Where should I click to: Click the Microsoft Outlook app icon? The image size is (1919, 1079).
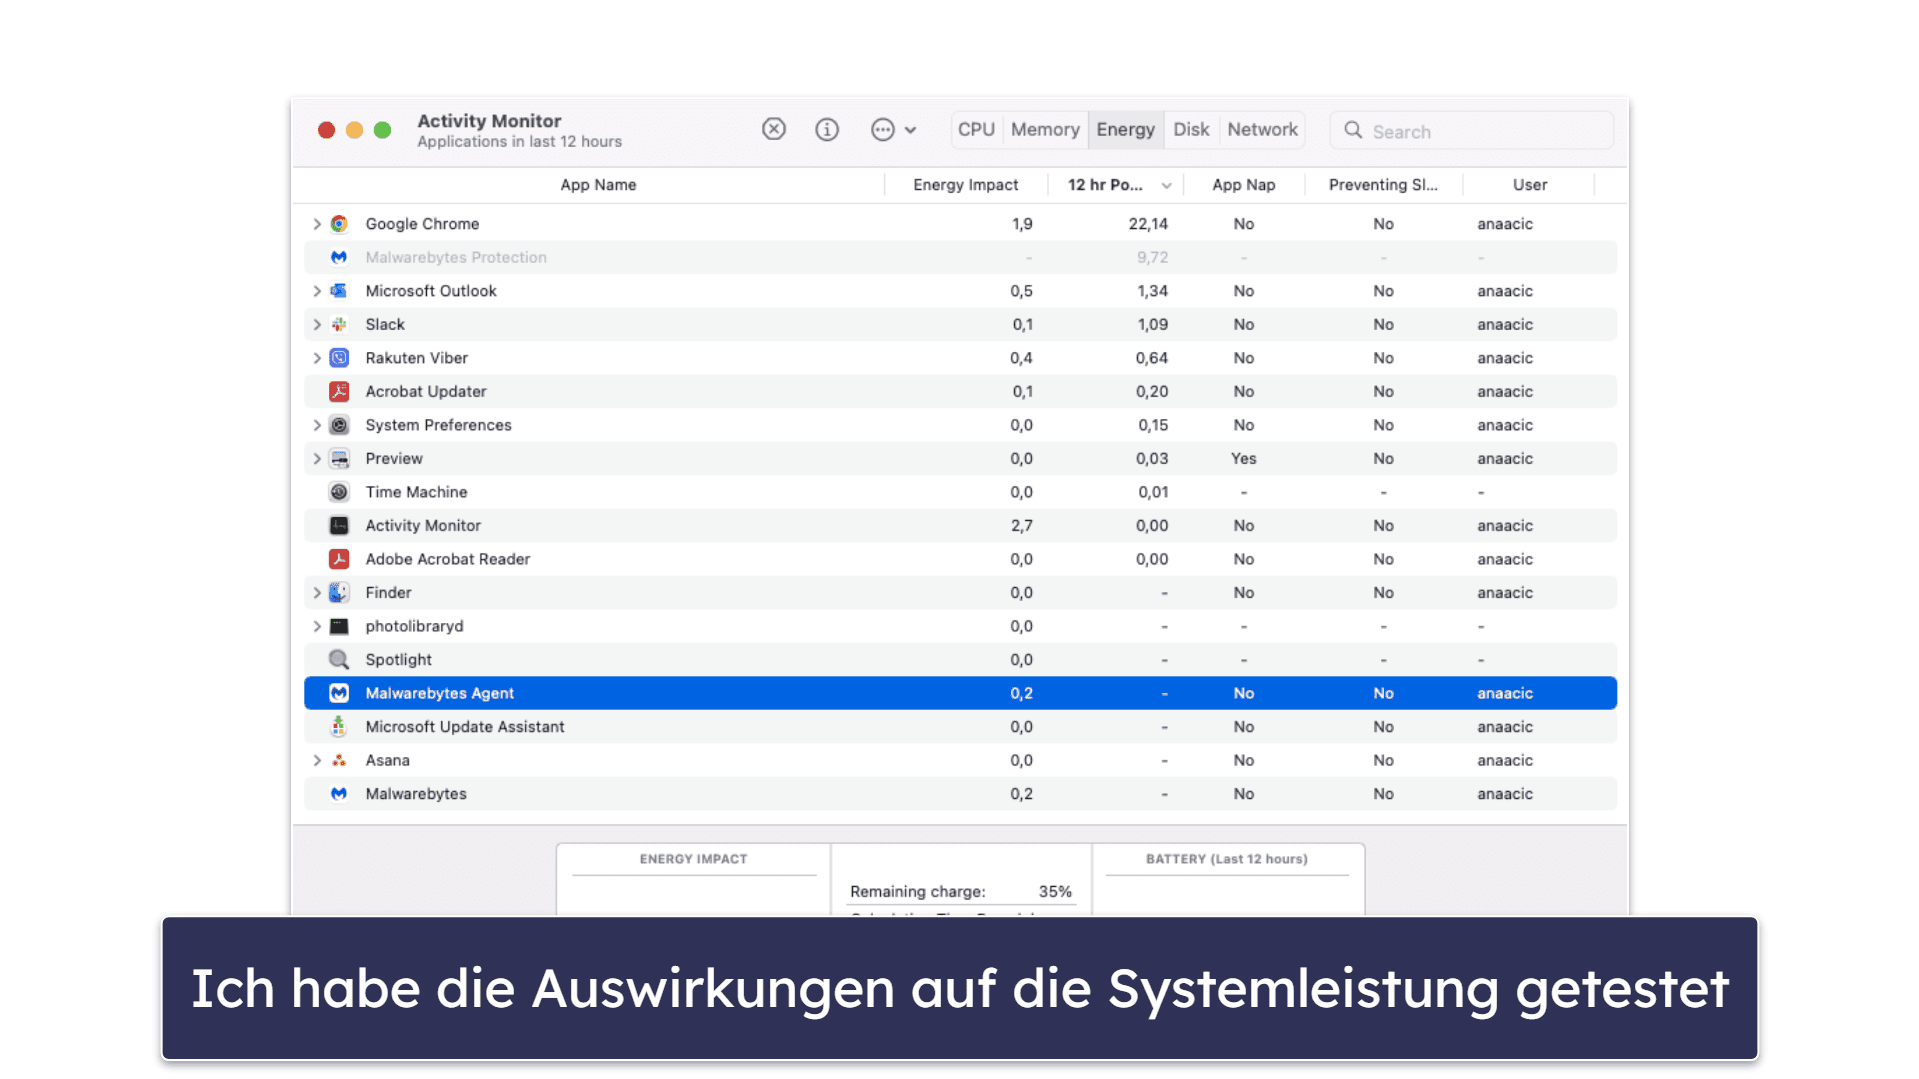pyautogui.click(x=339, y=291)
